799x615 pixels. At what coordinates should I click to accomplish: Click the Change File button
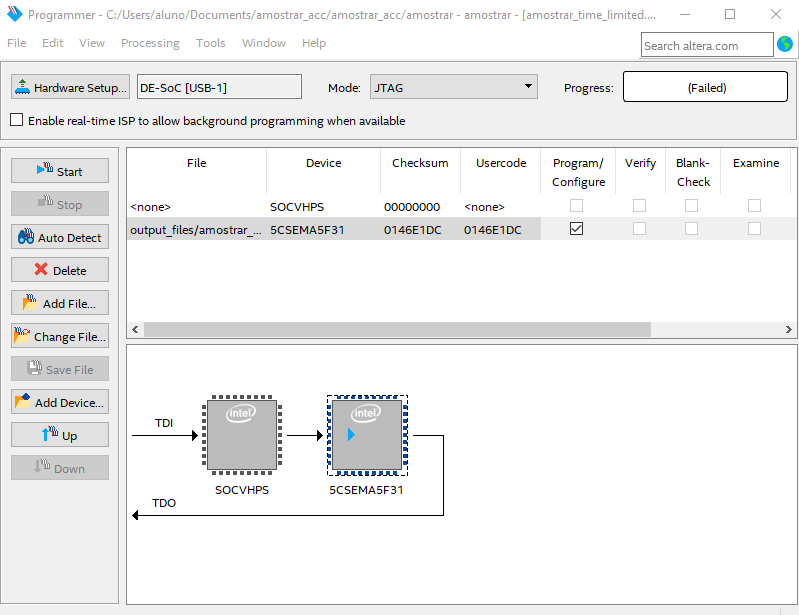click(x=60, y=336)
